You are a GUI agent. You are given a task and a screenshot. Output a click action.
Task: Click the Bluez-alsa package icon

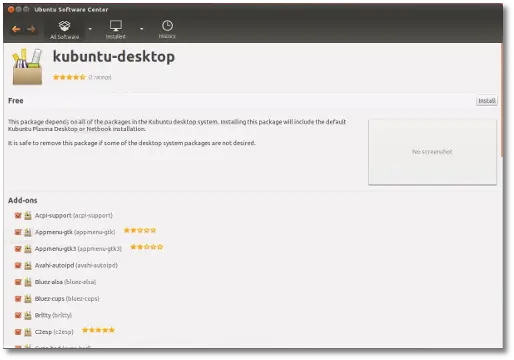(x=28, y=282)
